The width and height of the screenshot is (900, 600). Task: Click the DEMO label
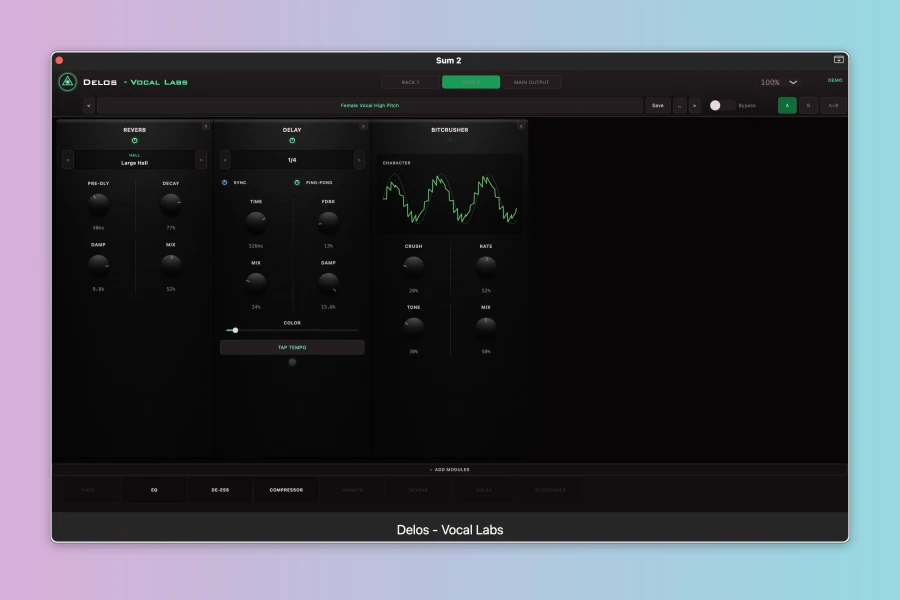click(835, 80)
